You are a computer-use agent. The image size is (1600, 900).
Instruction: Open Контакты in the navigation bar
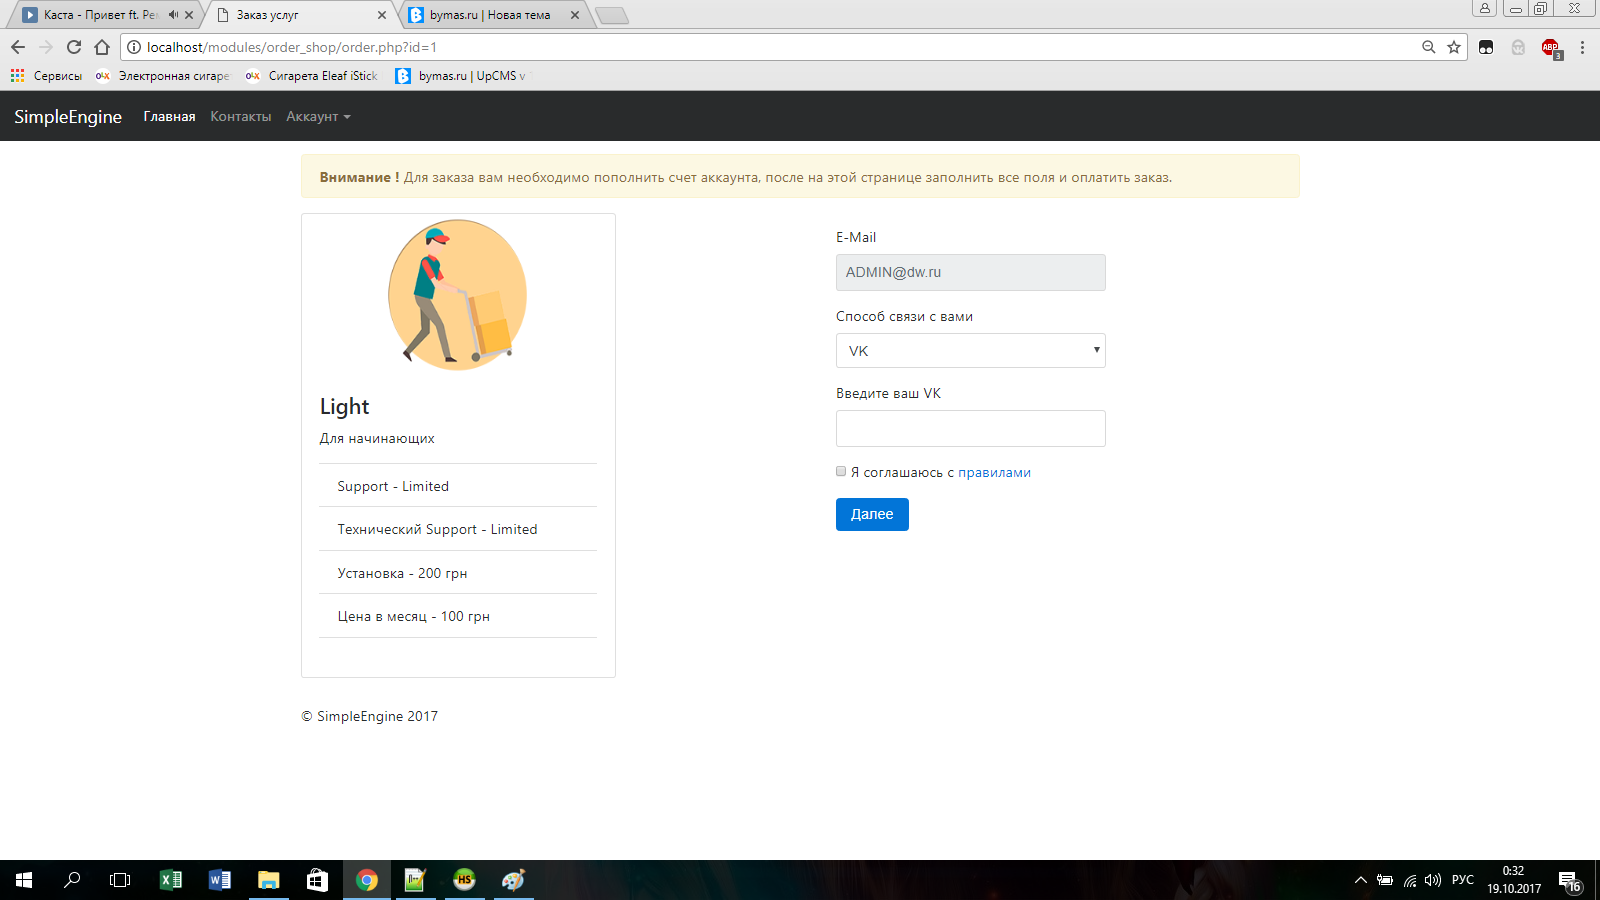[x=240, y=117]
